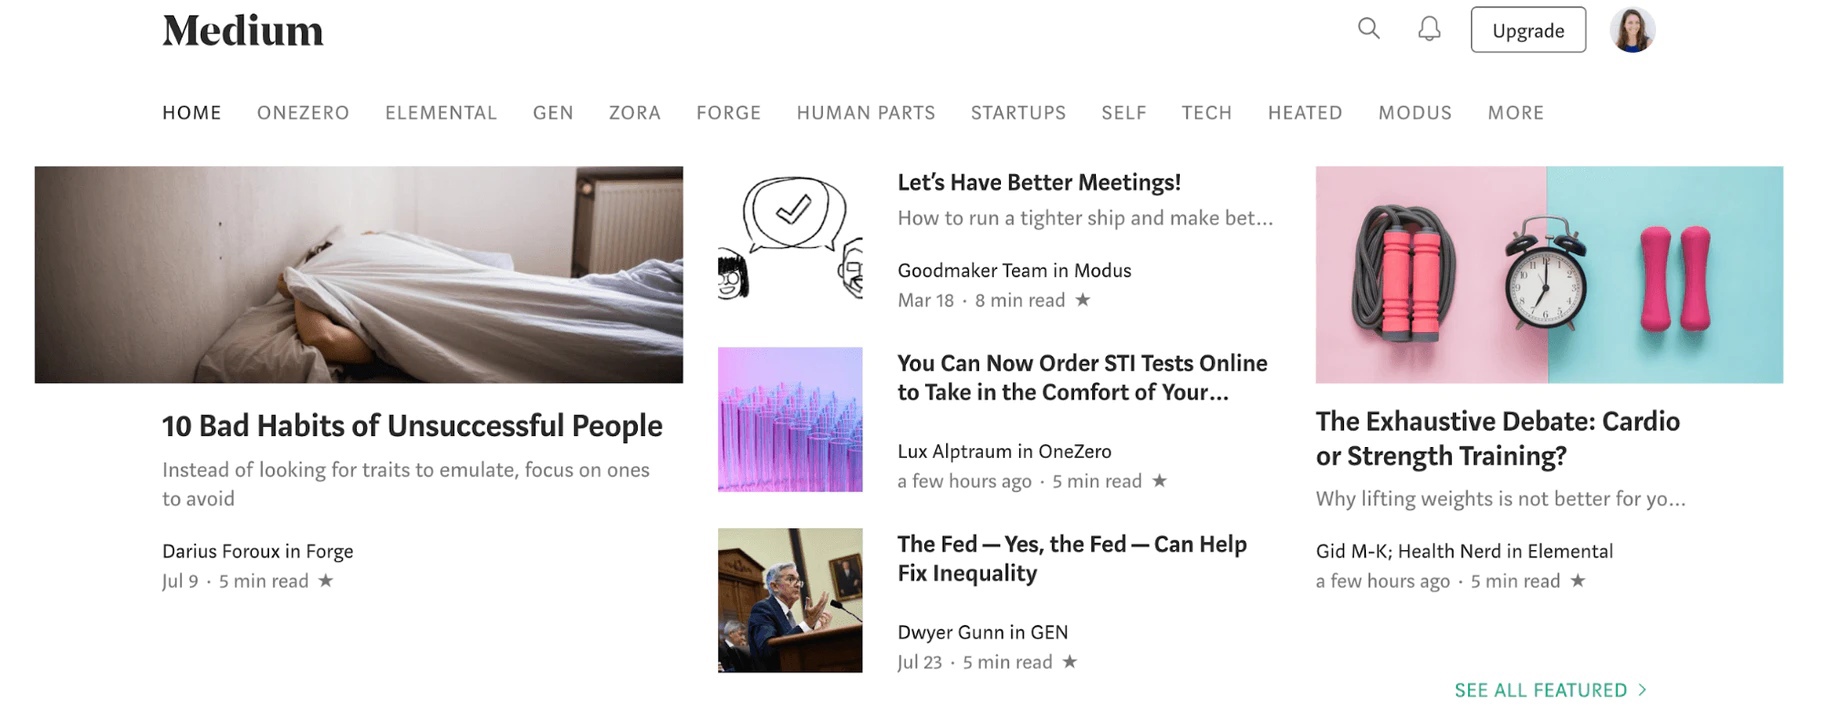Open the search magnifier icon
Viewport: 1824px width, 718px height.
tap(1368, 29)
